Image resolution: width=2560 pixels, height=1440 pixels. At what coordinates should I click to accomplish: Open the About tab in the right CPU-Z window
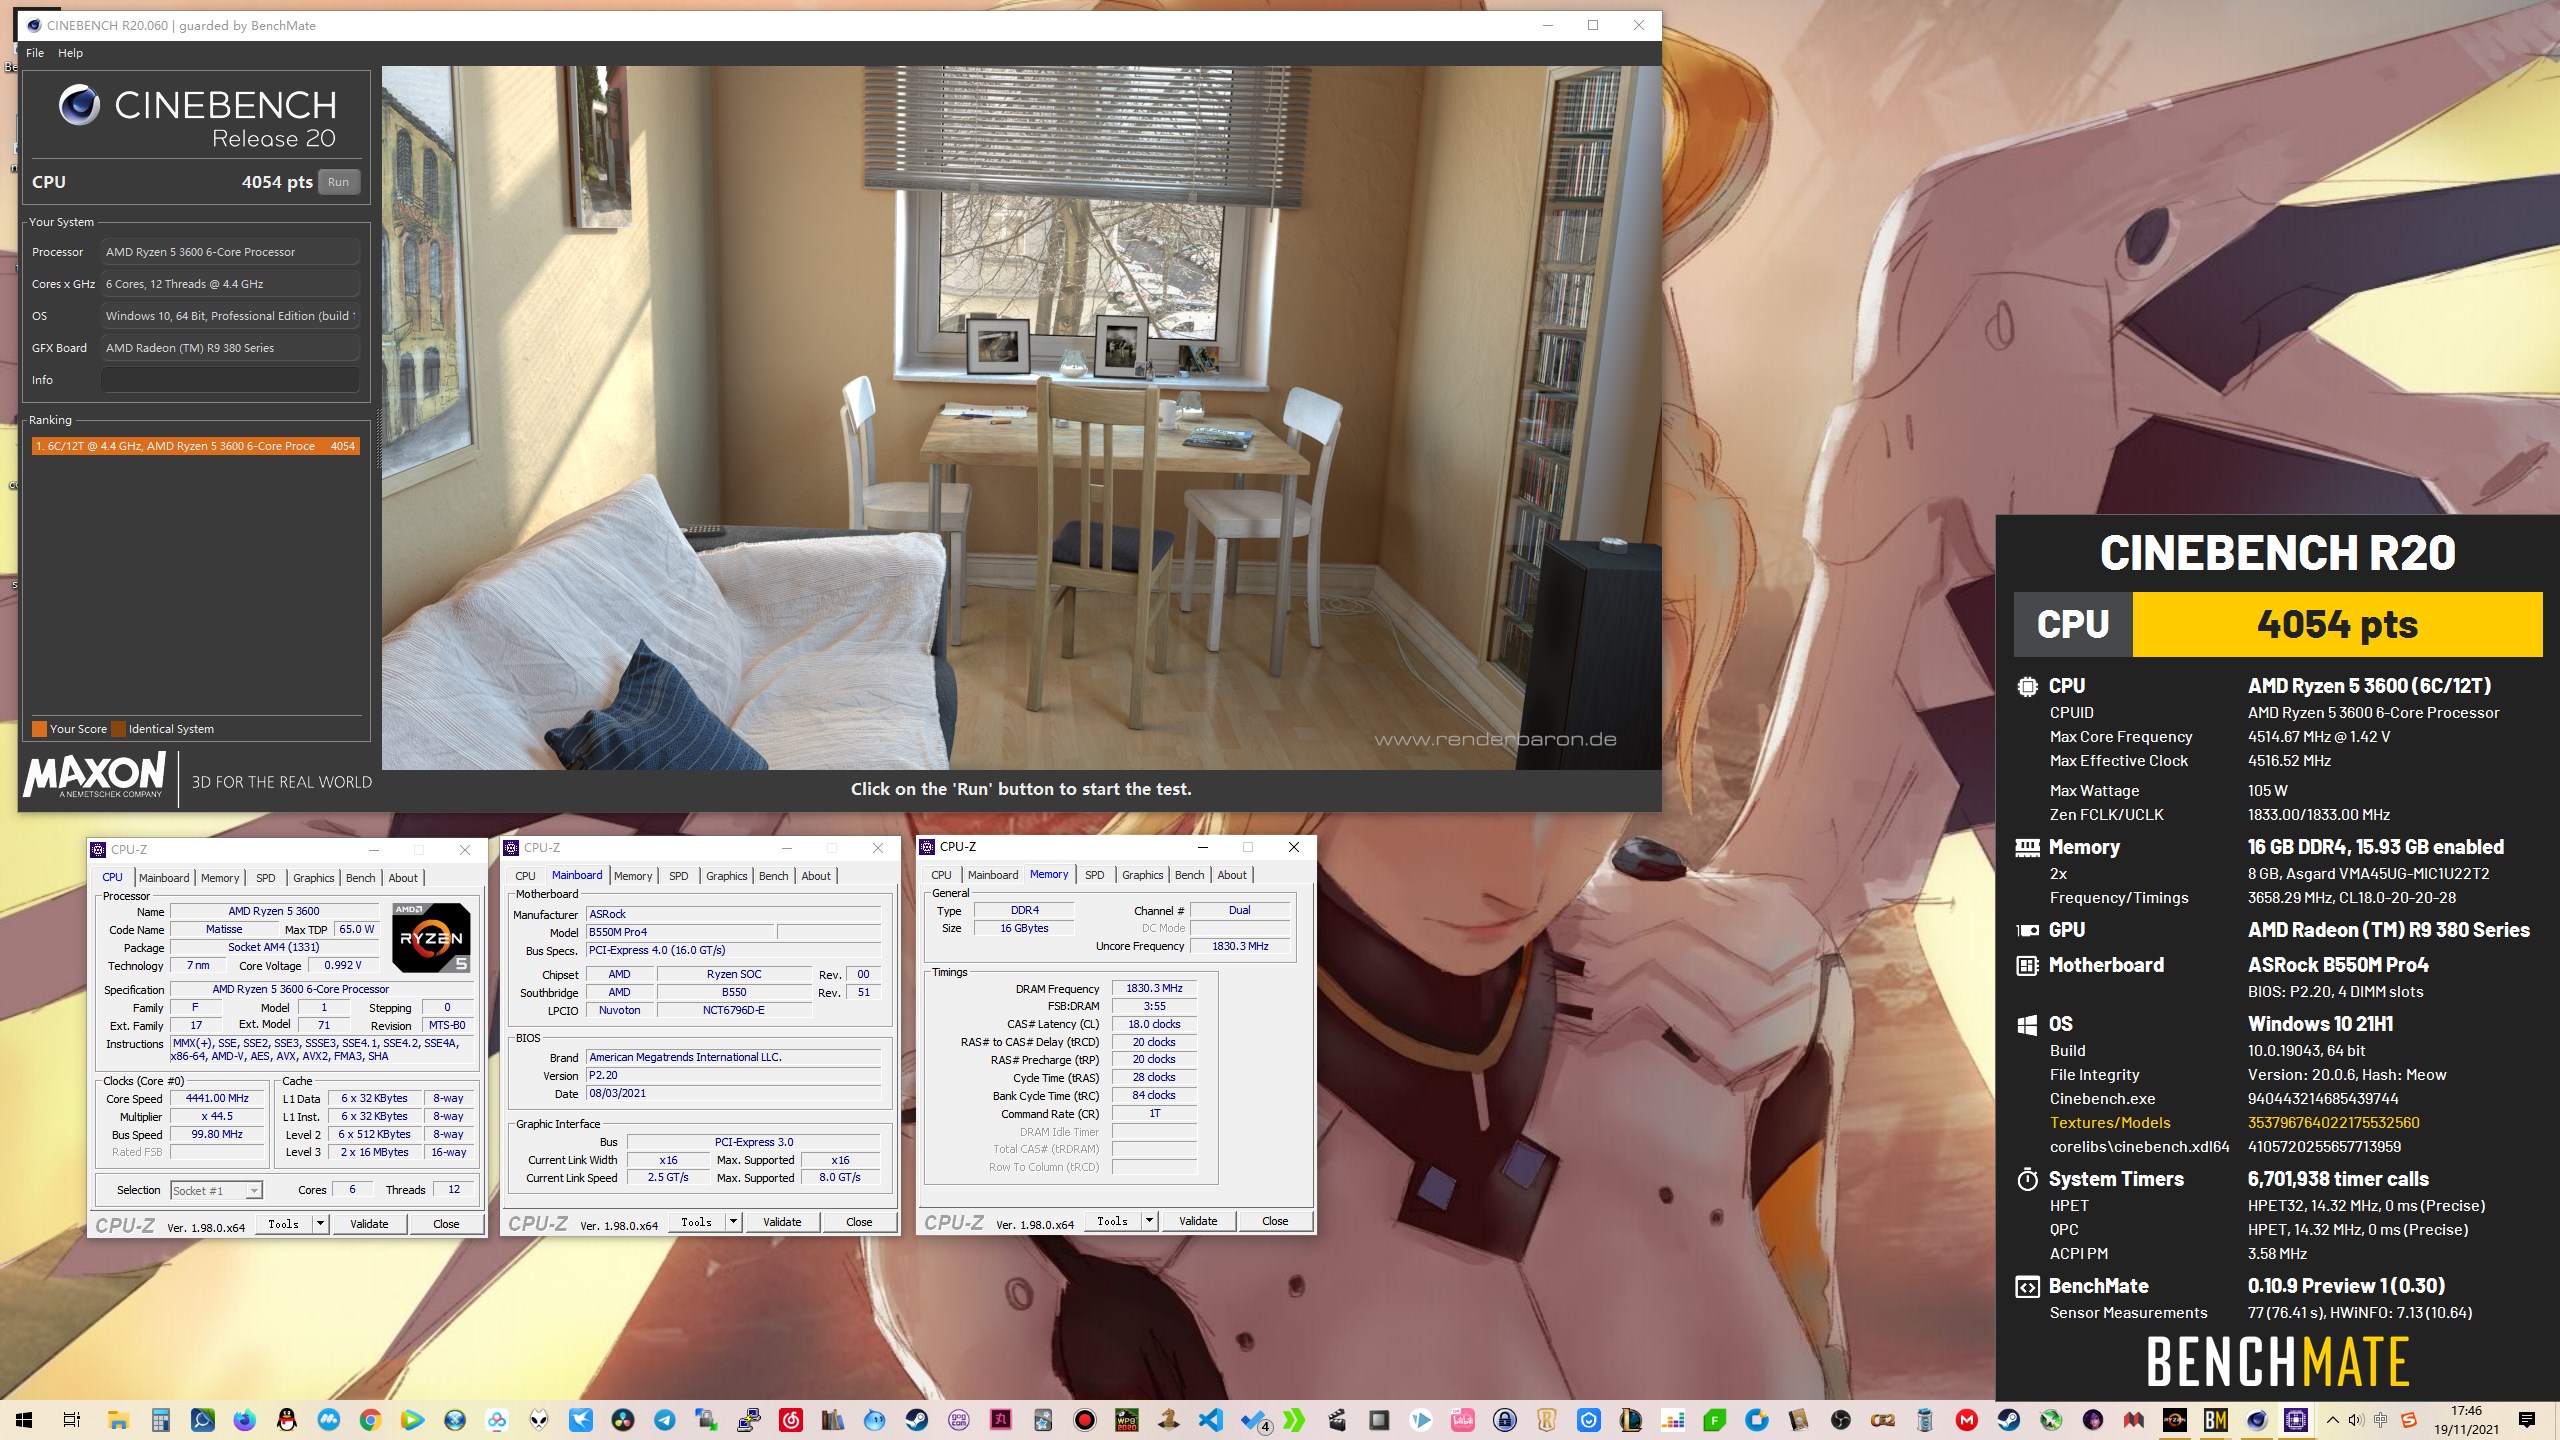(x=1232, y=875)
